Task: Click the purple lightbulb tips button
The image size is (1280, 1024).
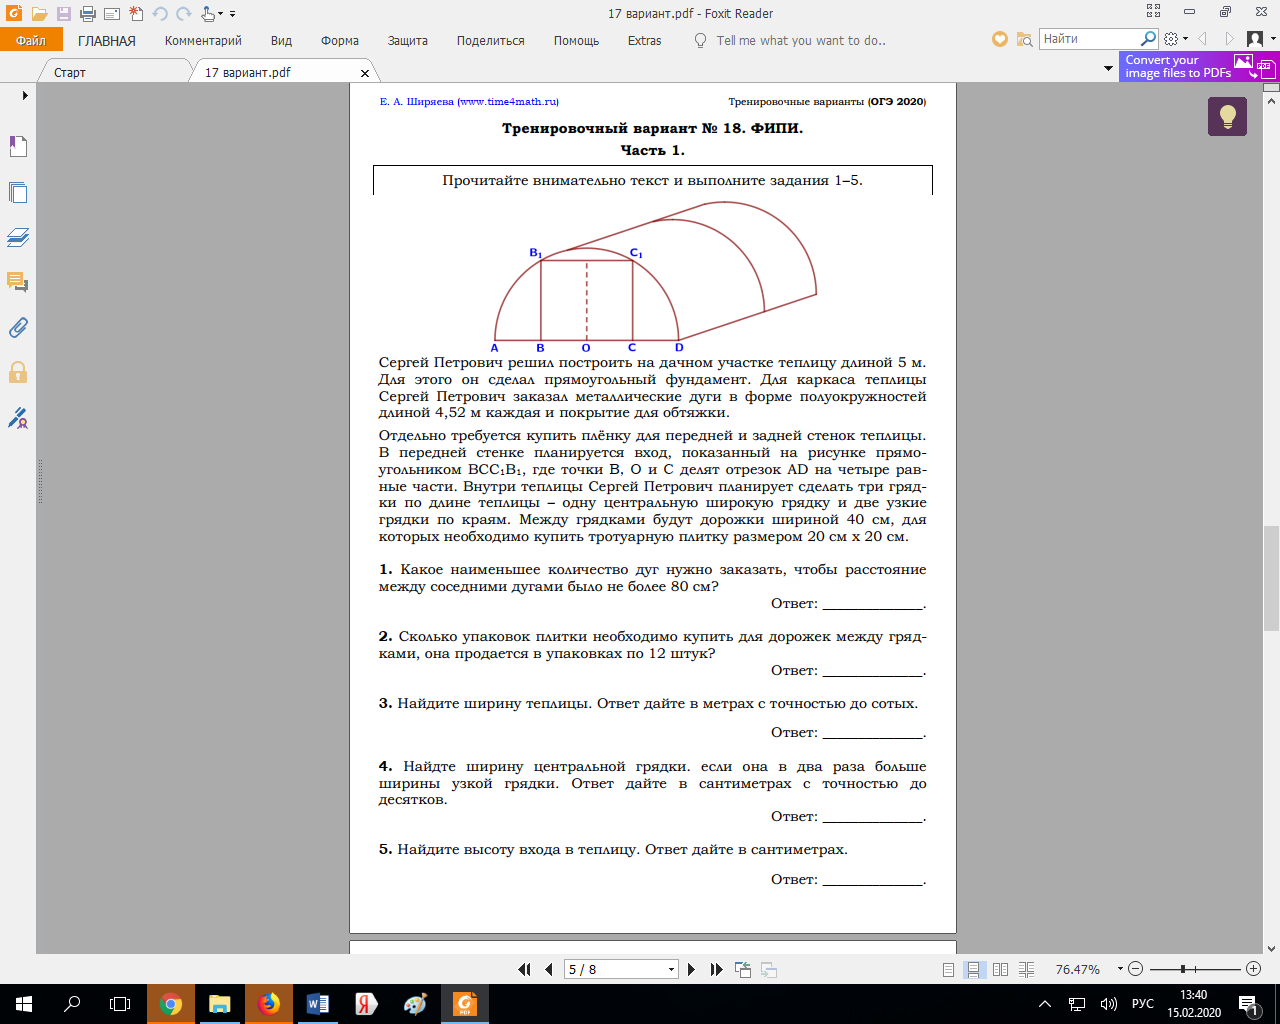Action: point(1227,117)
